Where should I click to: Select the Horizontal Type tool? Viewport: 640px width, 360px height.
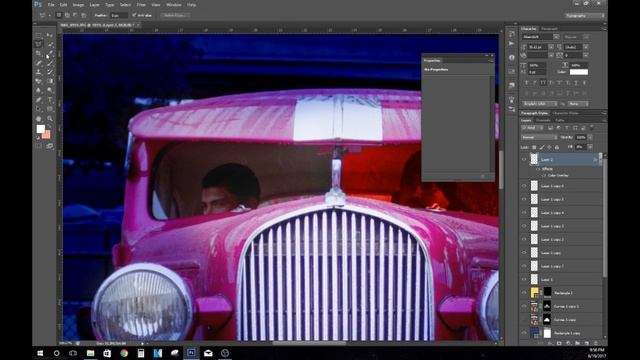50,100
